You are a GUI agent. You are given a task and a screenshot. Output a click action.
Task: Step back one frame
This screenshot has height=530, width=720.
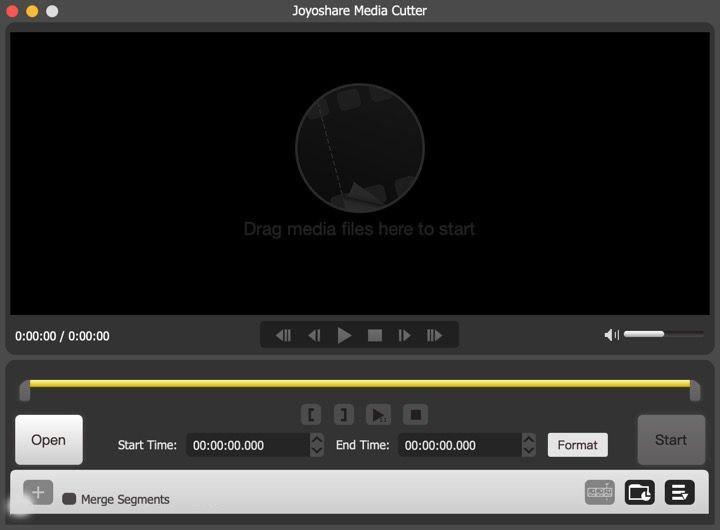tap(315, 336)
